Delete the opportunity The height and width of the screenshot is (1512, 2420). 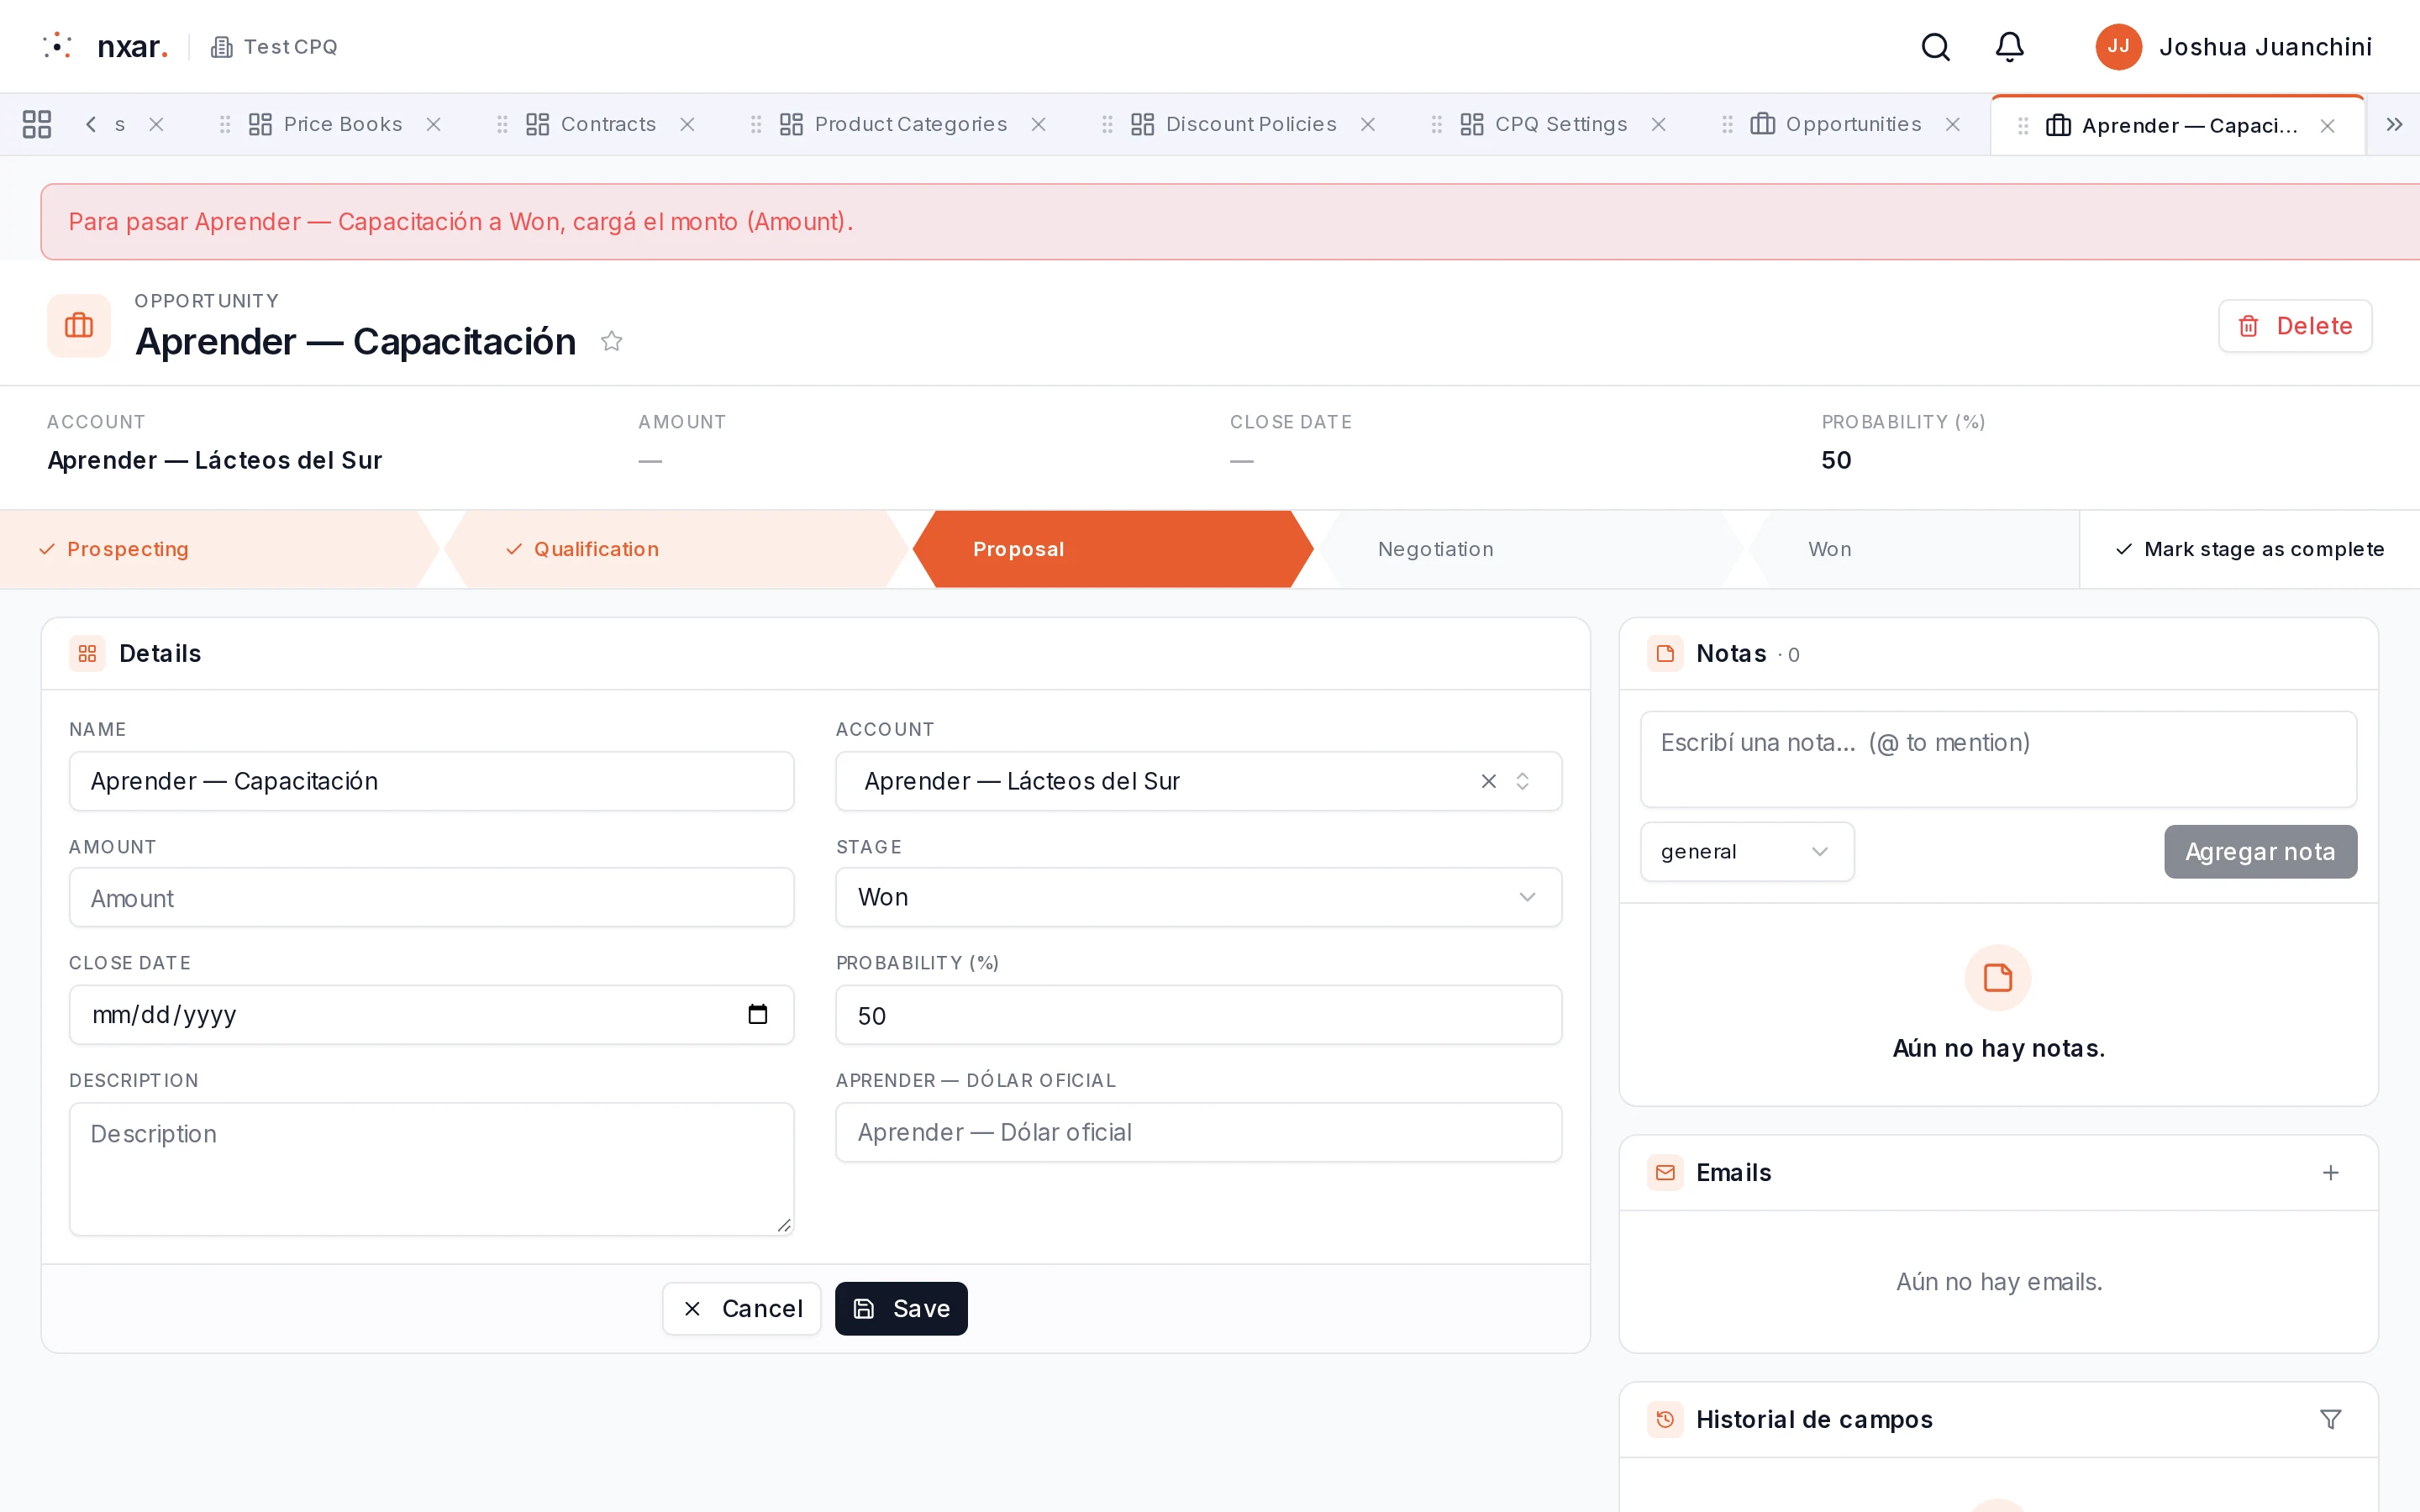click(x=2295, y=326)
